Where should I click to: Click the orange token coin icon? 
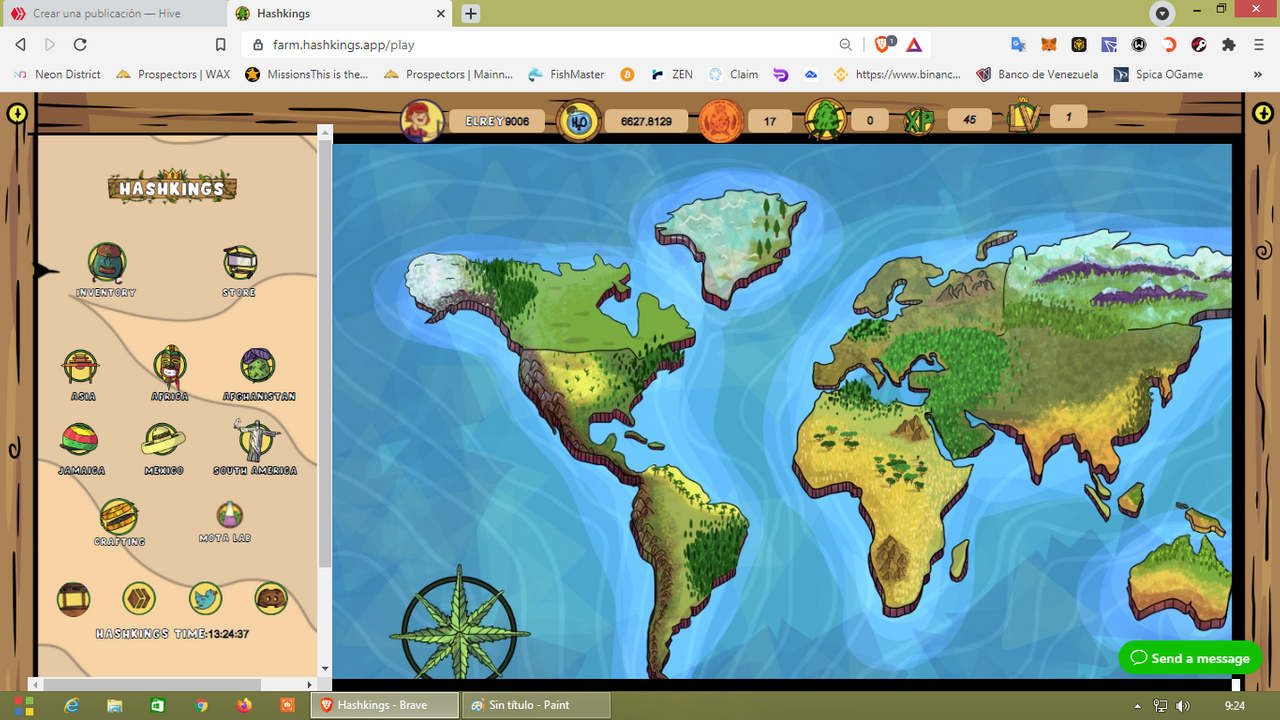[x=721, y=121]
